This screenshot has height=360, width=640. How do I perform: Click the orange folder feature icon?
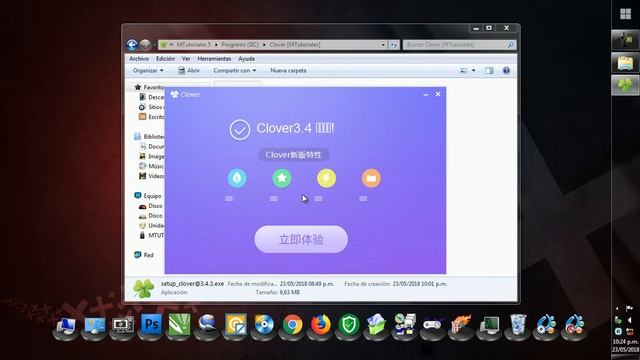(371, 178)
